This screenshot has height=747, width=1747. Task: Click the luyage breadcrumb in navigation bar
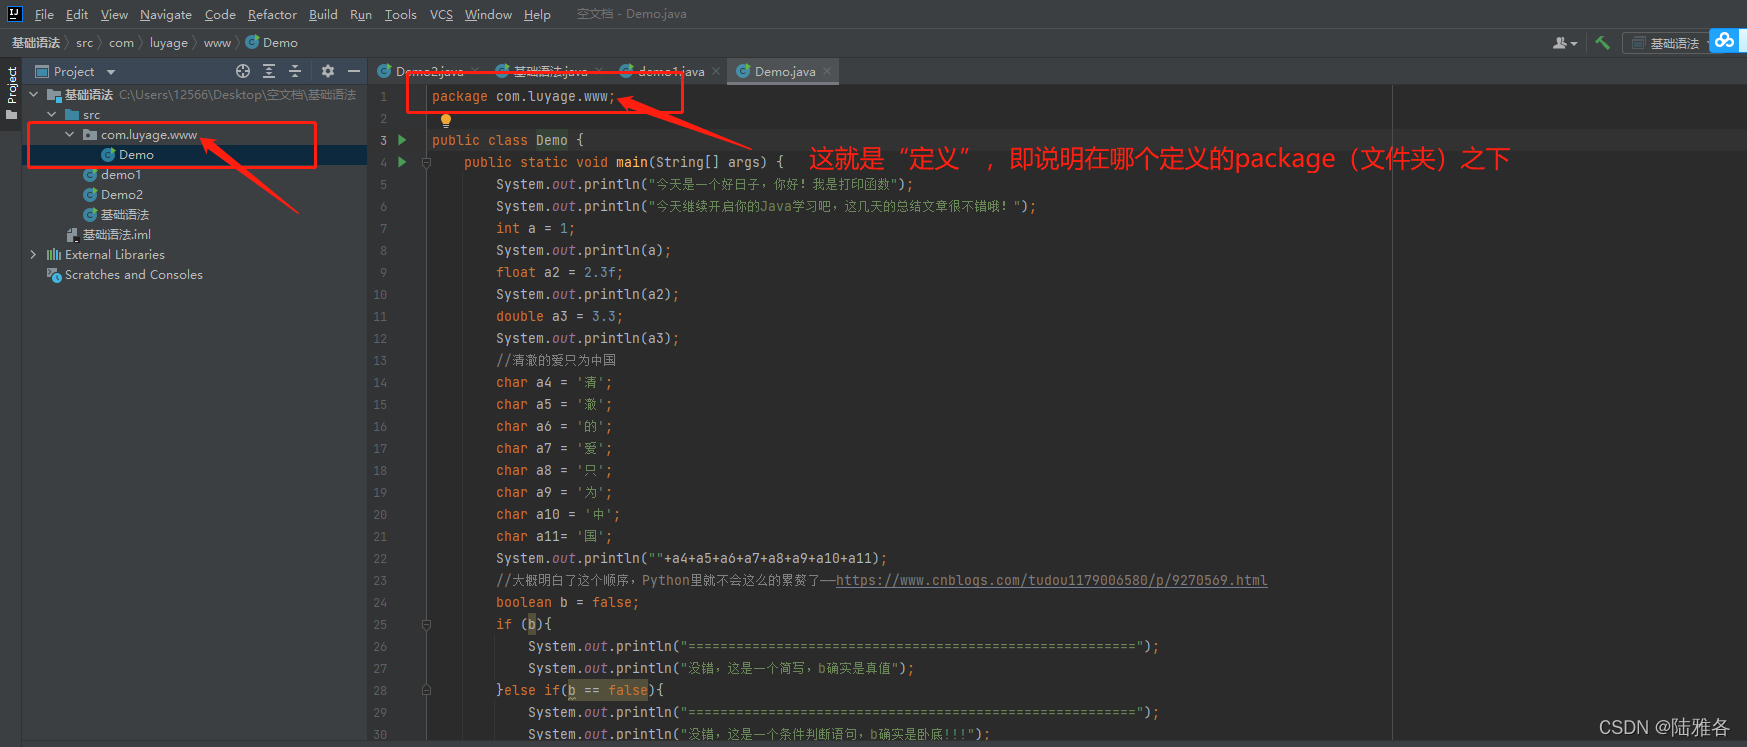[x=169, y=43]
